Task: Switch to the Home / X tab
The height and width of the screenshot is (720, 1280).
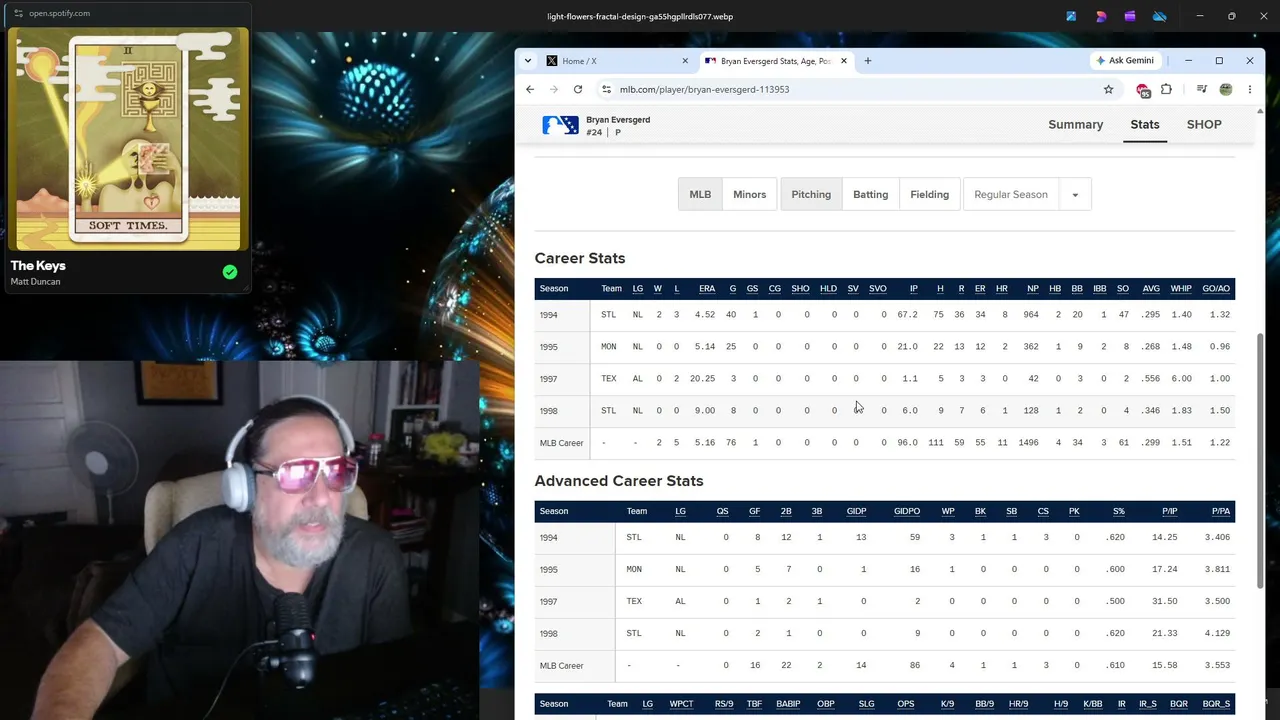Action: pos(617,61)
